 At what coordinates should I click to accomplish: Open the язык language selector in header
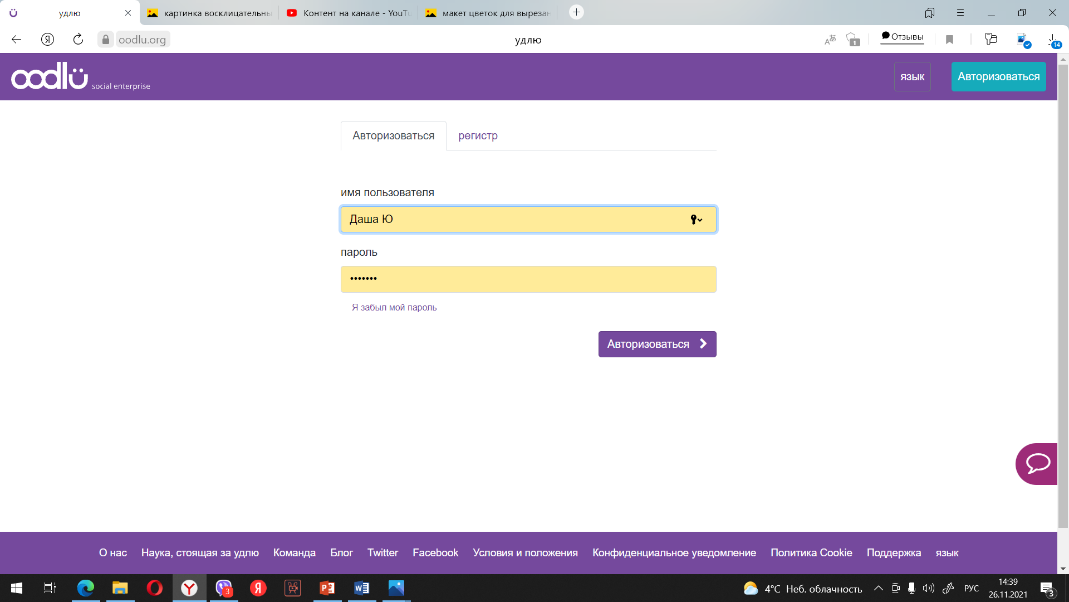pyautogui.click(x=911, y=77)
